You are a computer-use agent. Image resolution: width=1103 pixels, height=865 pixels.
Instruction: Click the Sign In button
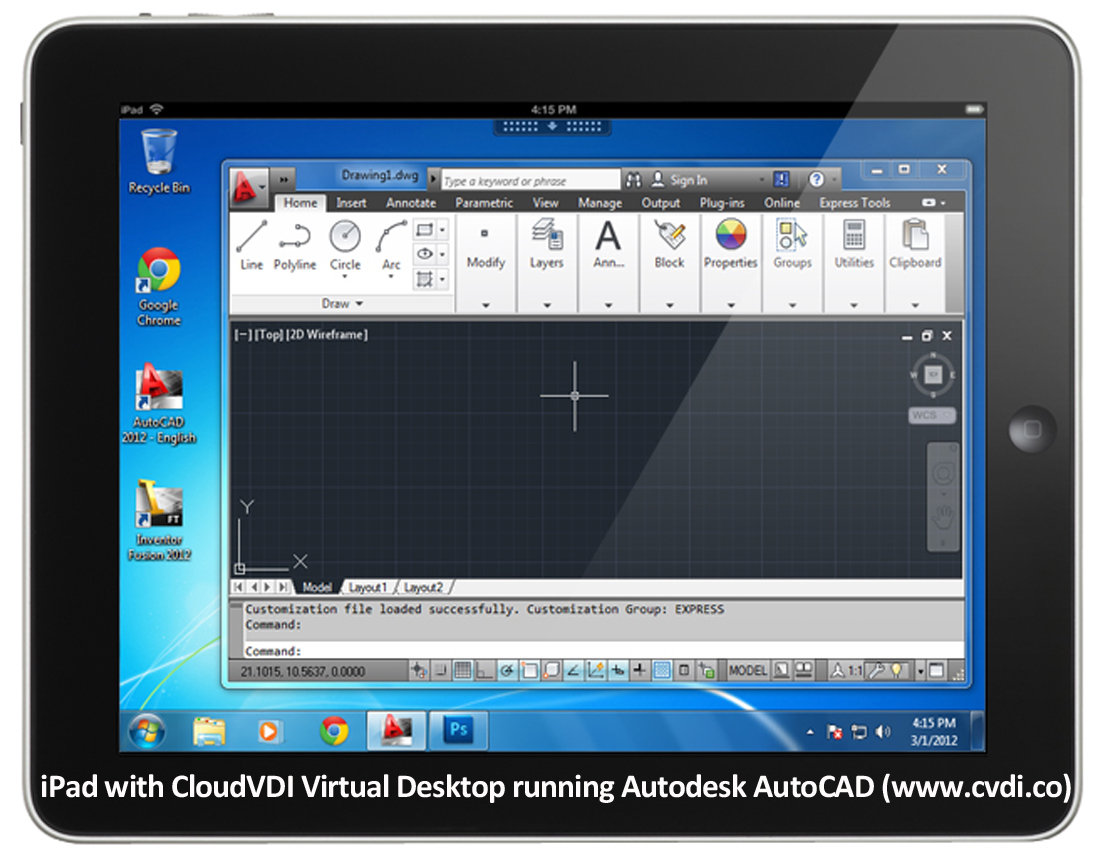[x=680, y=180]
